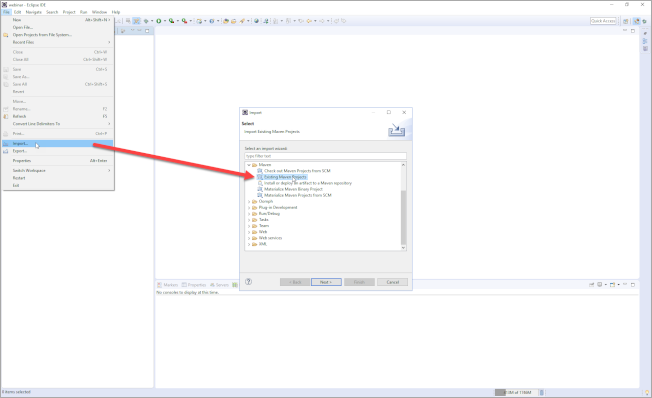Select Materialize Maven Binary Project
The image size is (652, 398).
tap(293, 189)
